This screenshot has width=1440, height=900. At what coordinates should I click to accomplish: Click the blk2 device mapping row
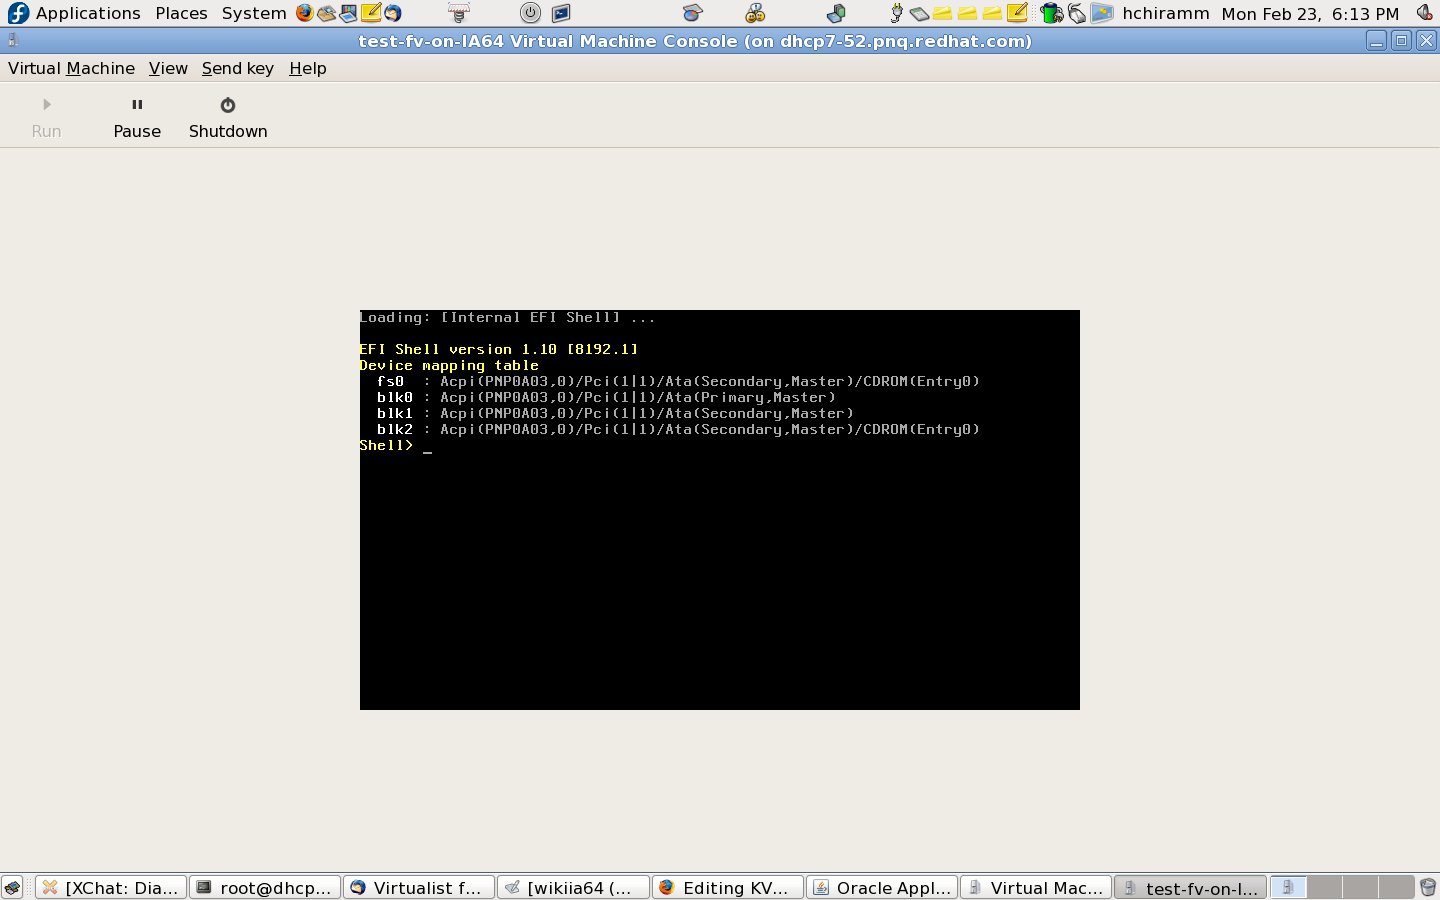(678, 429)
